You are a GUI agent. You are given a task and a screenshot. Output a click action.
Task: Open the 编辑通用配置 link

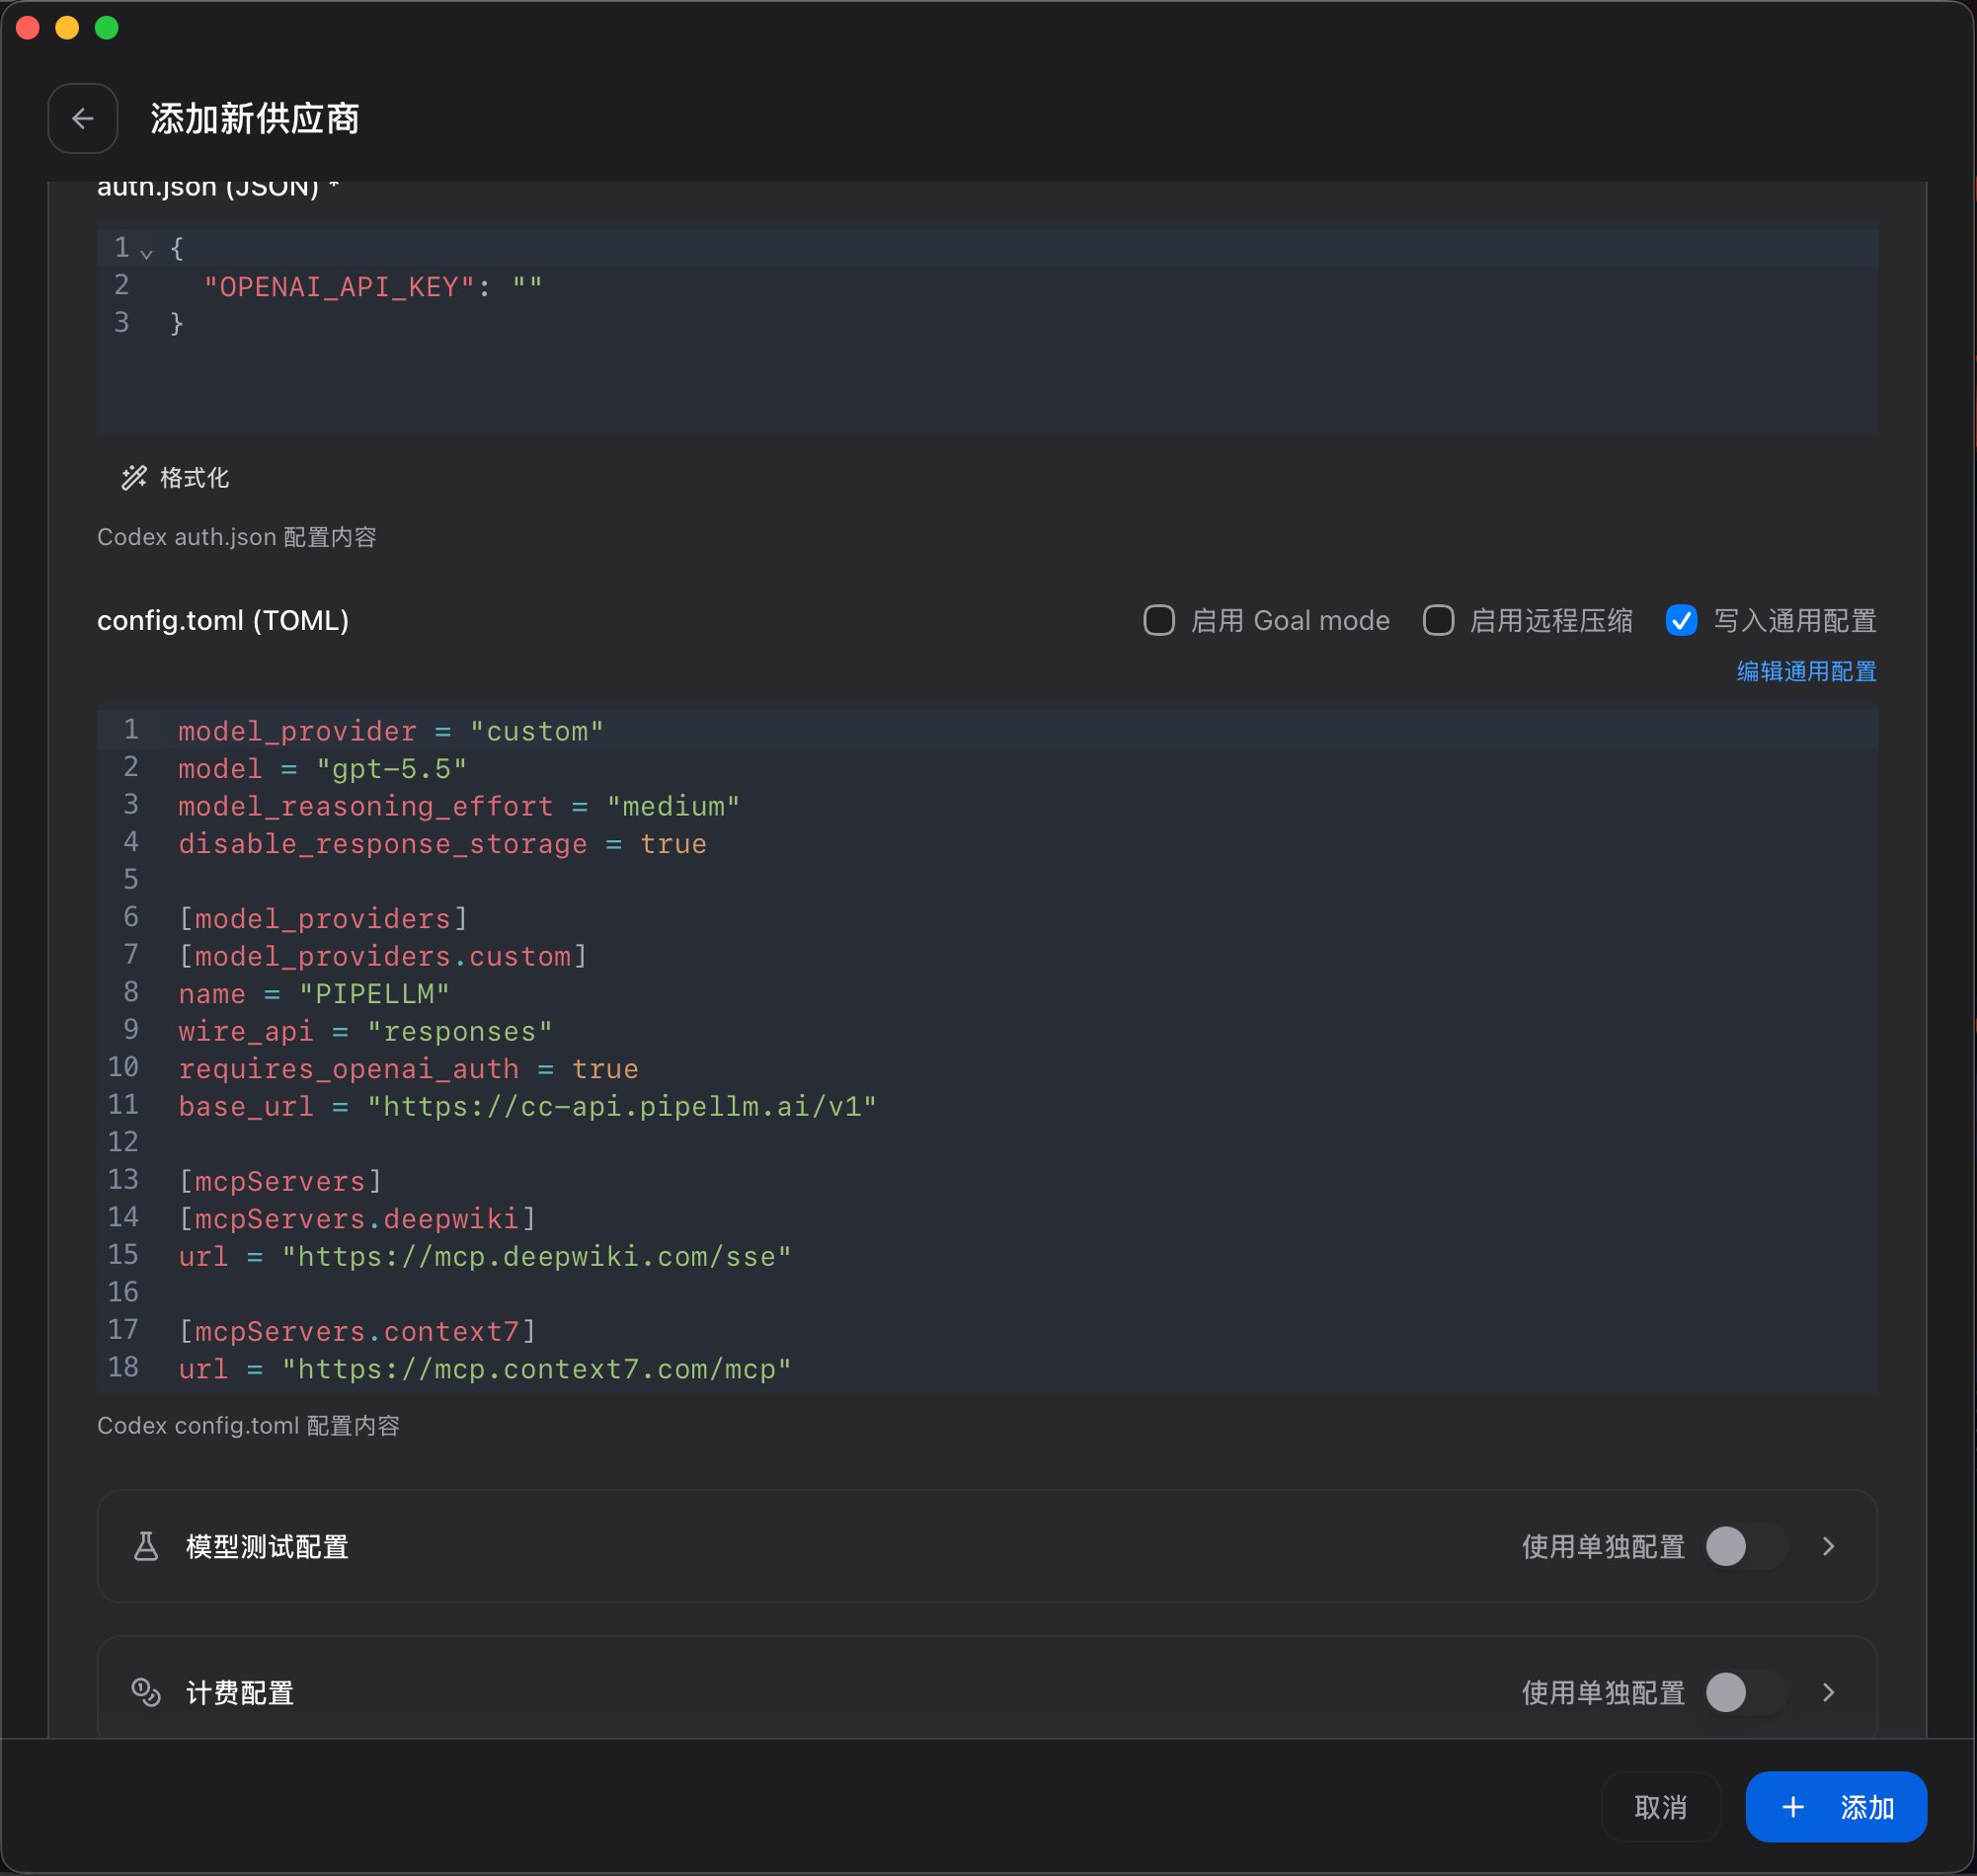point(1806,671)
